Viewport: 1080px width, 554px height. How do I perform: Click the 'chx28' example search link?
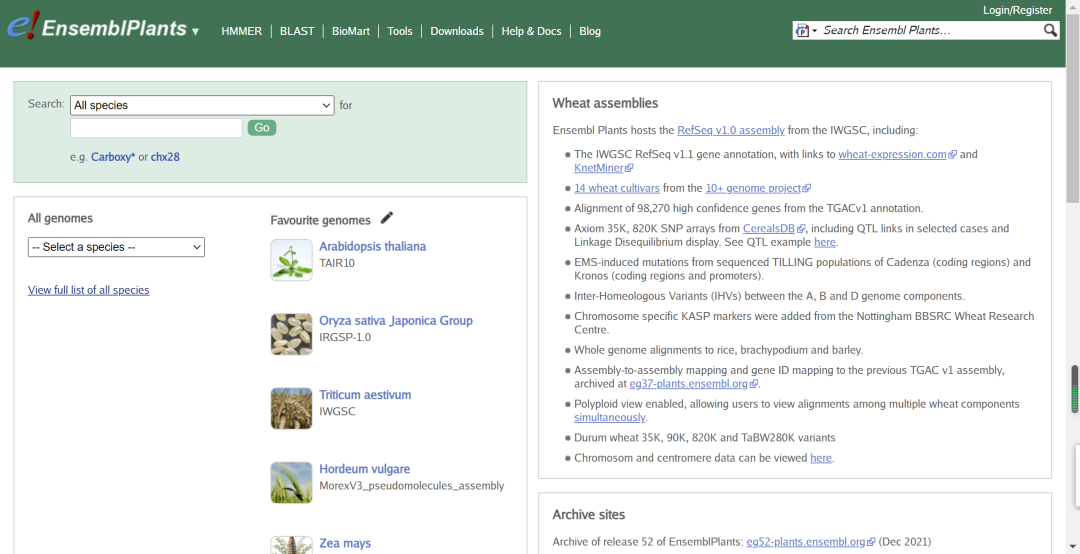click(x=165, y=157)
